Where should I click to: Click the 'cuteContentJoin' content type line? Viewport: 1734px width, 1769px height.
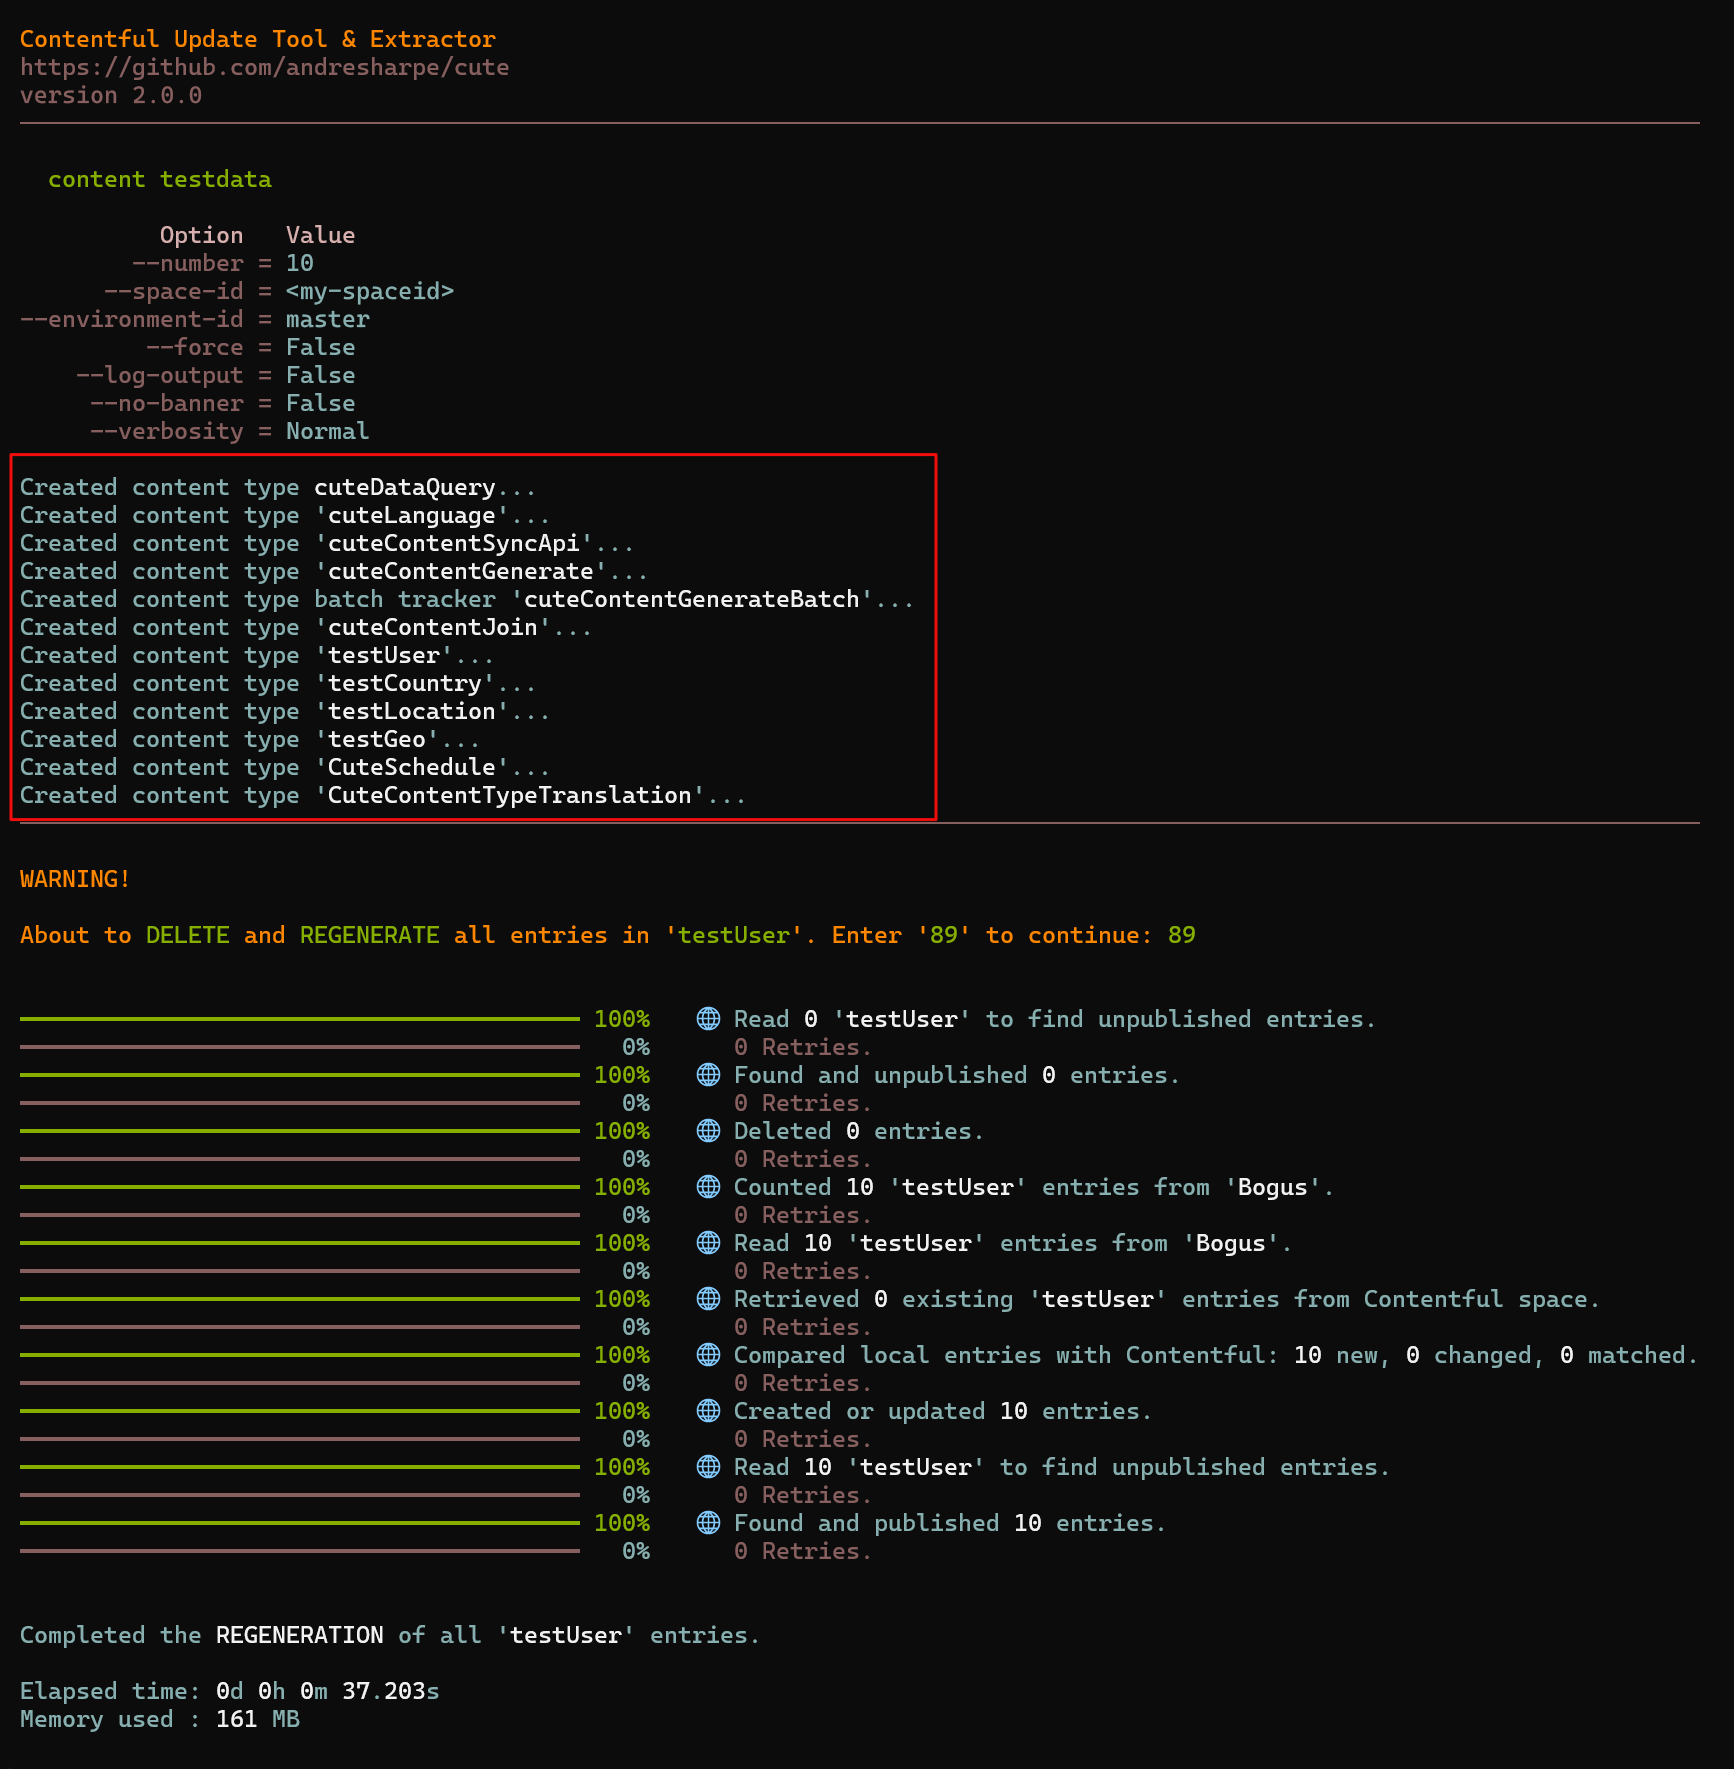click(306, 627)
